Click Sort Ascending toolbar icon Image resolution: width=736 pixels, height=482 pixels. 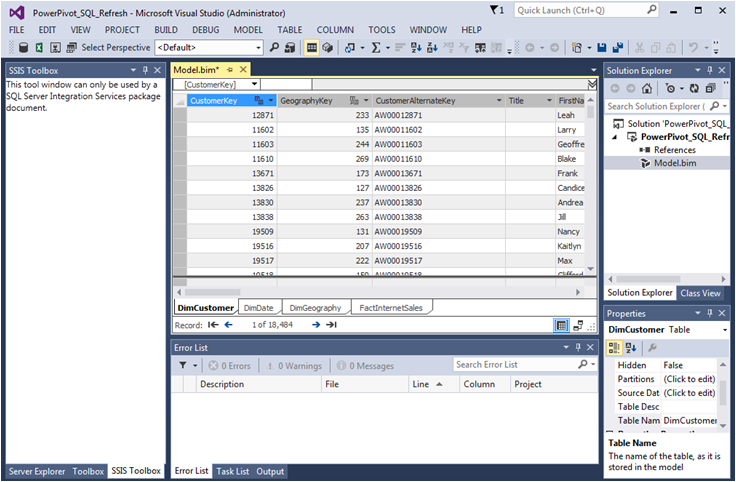click(x=416, y=47)
